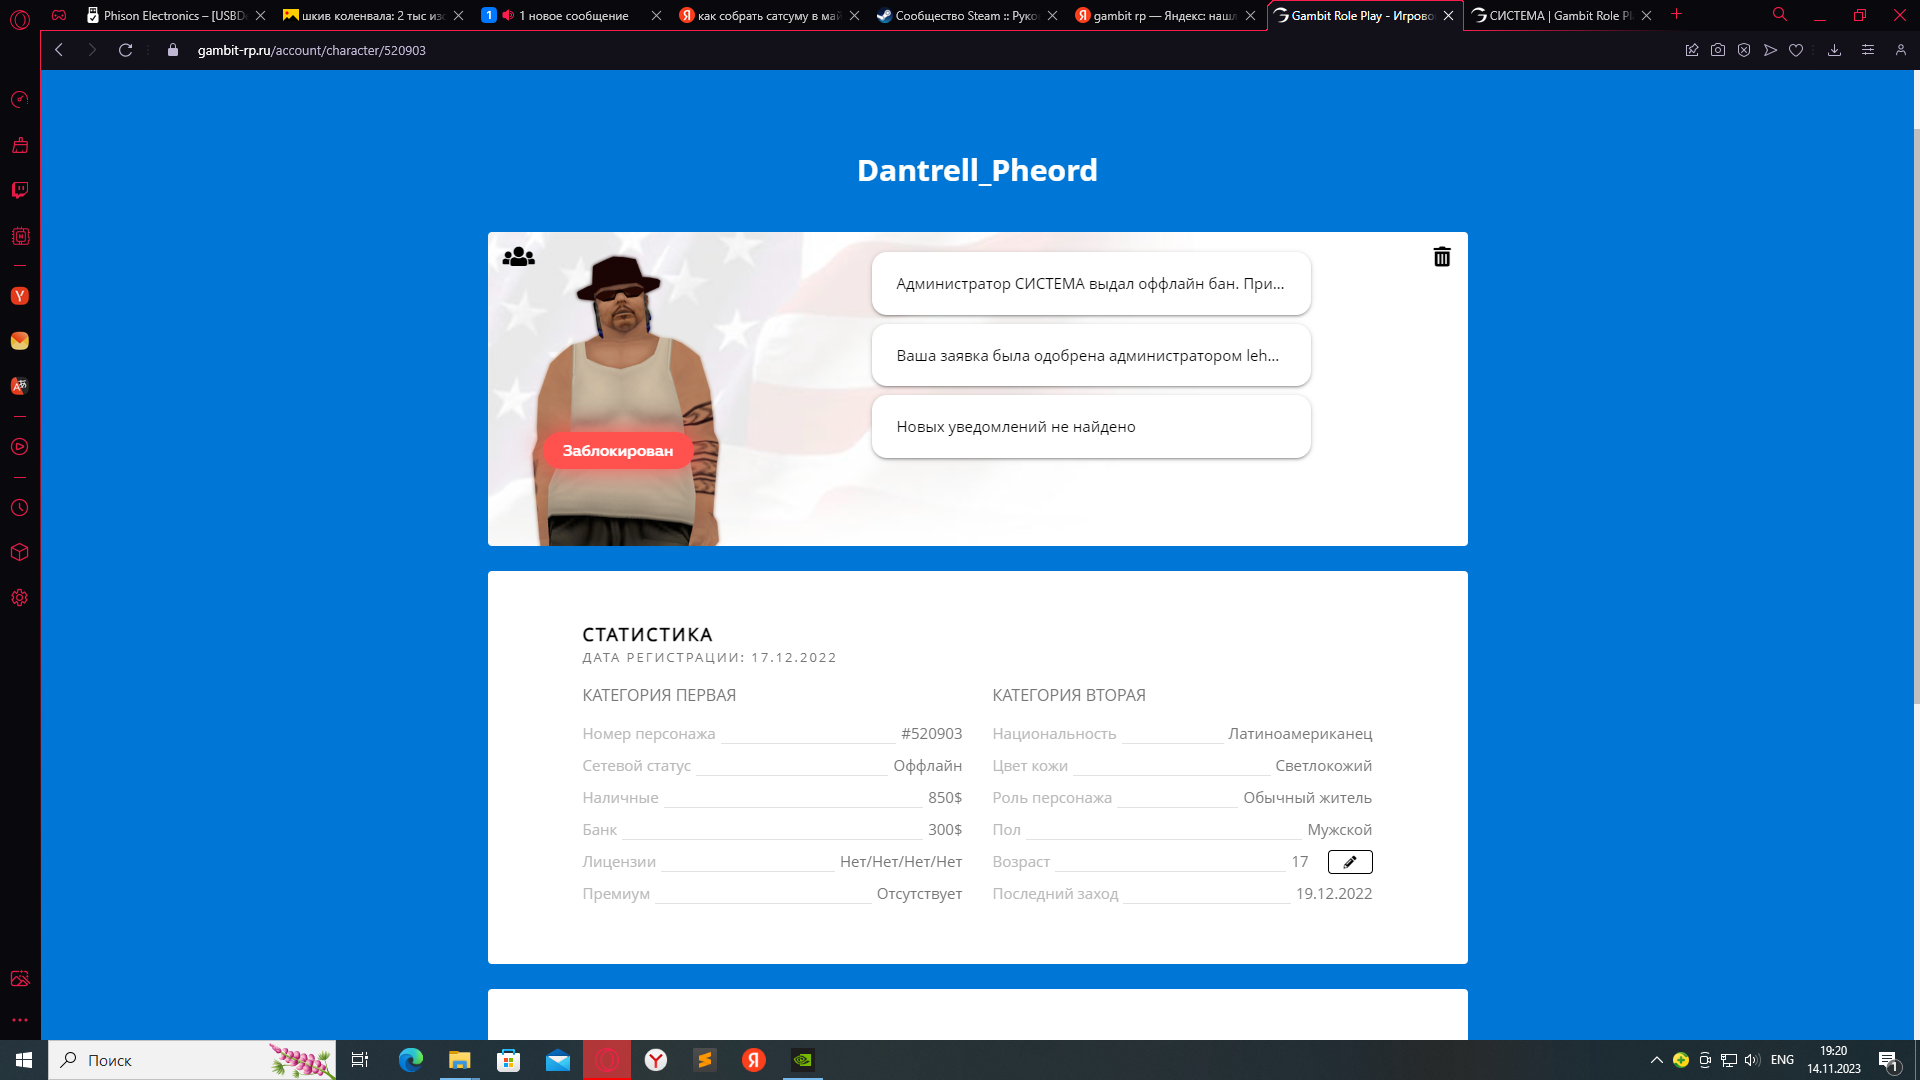
Task: Open Opera sidebar settings gear
Action: (20, 598)
